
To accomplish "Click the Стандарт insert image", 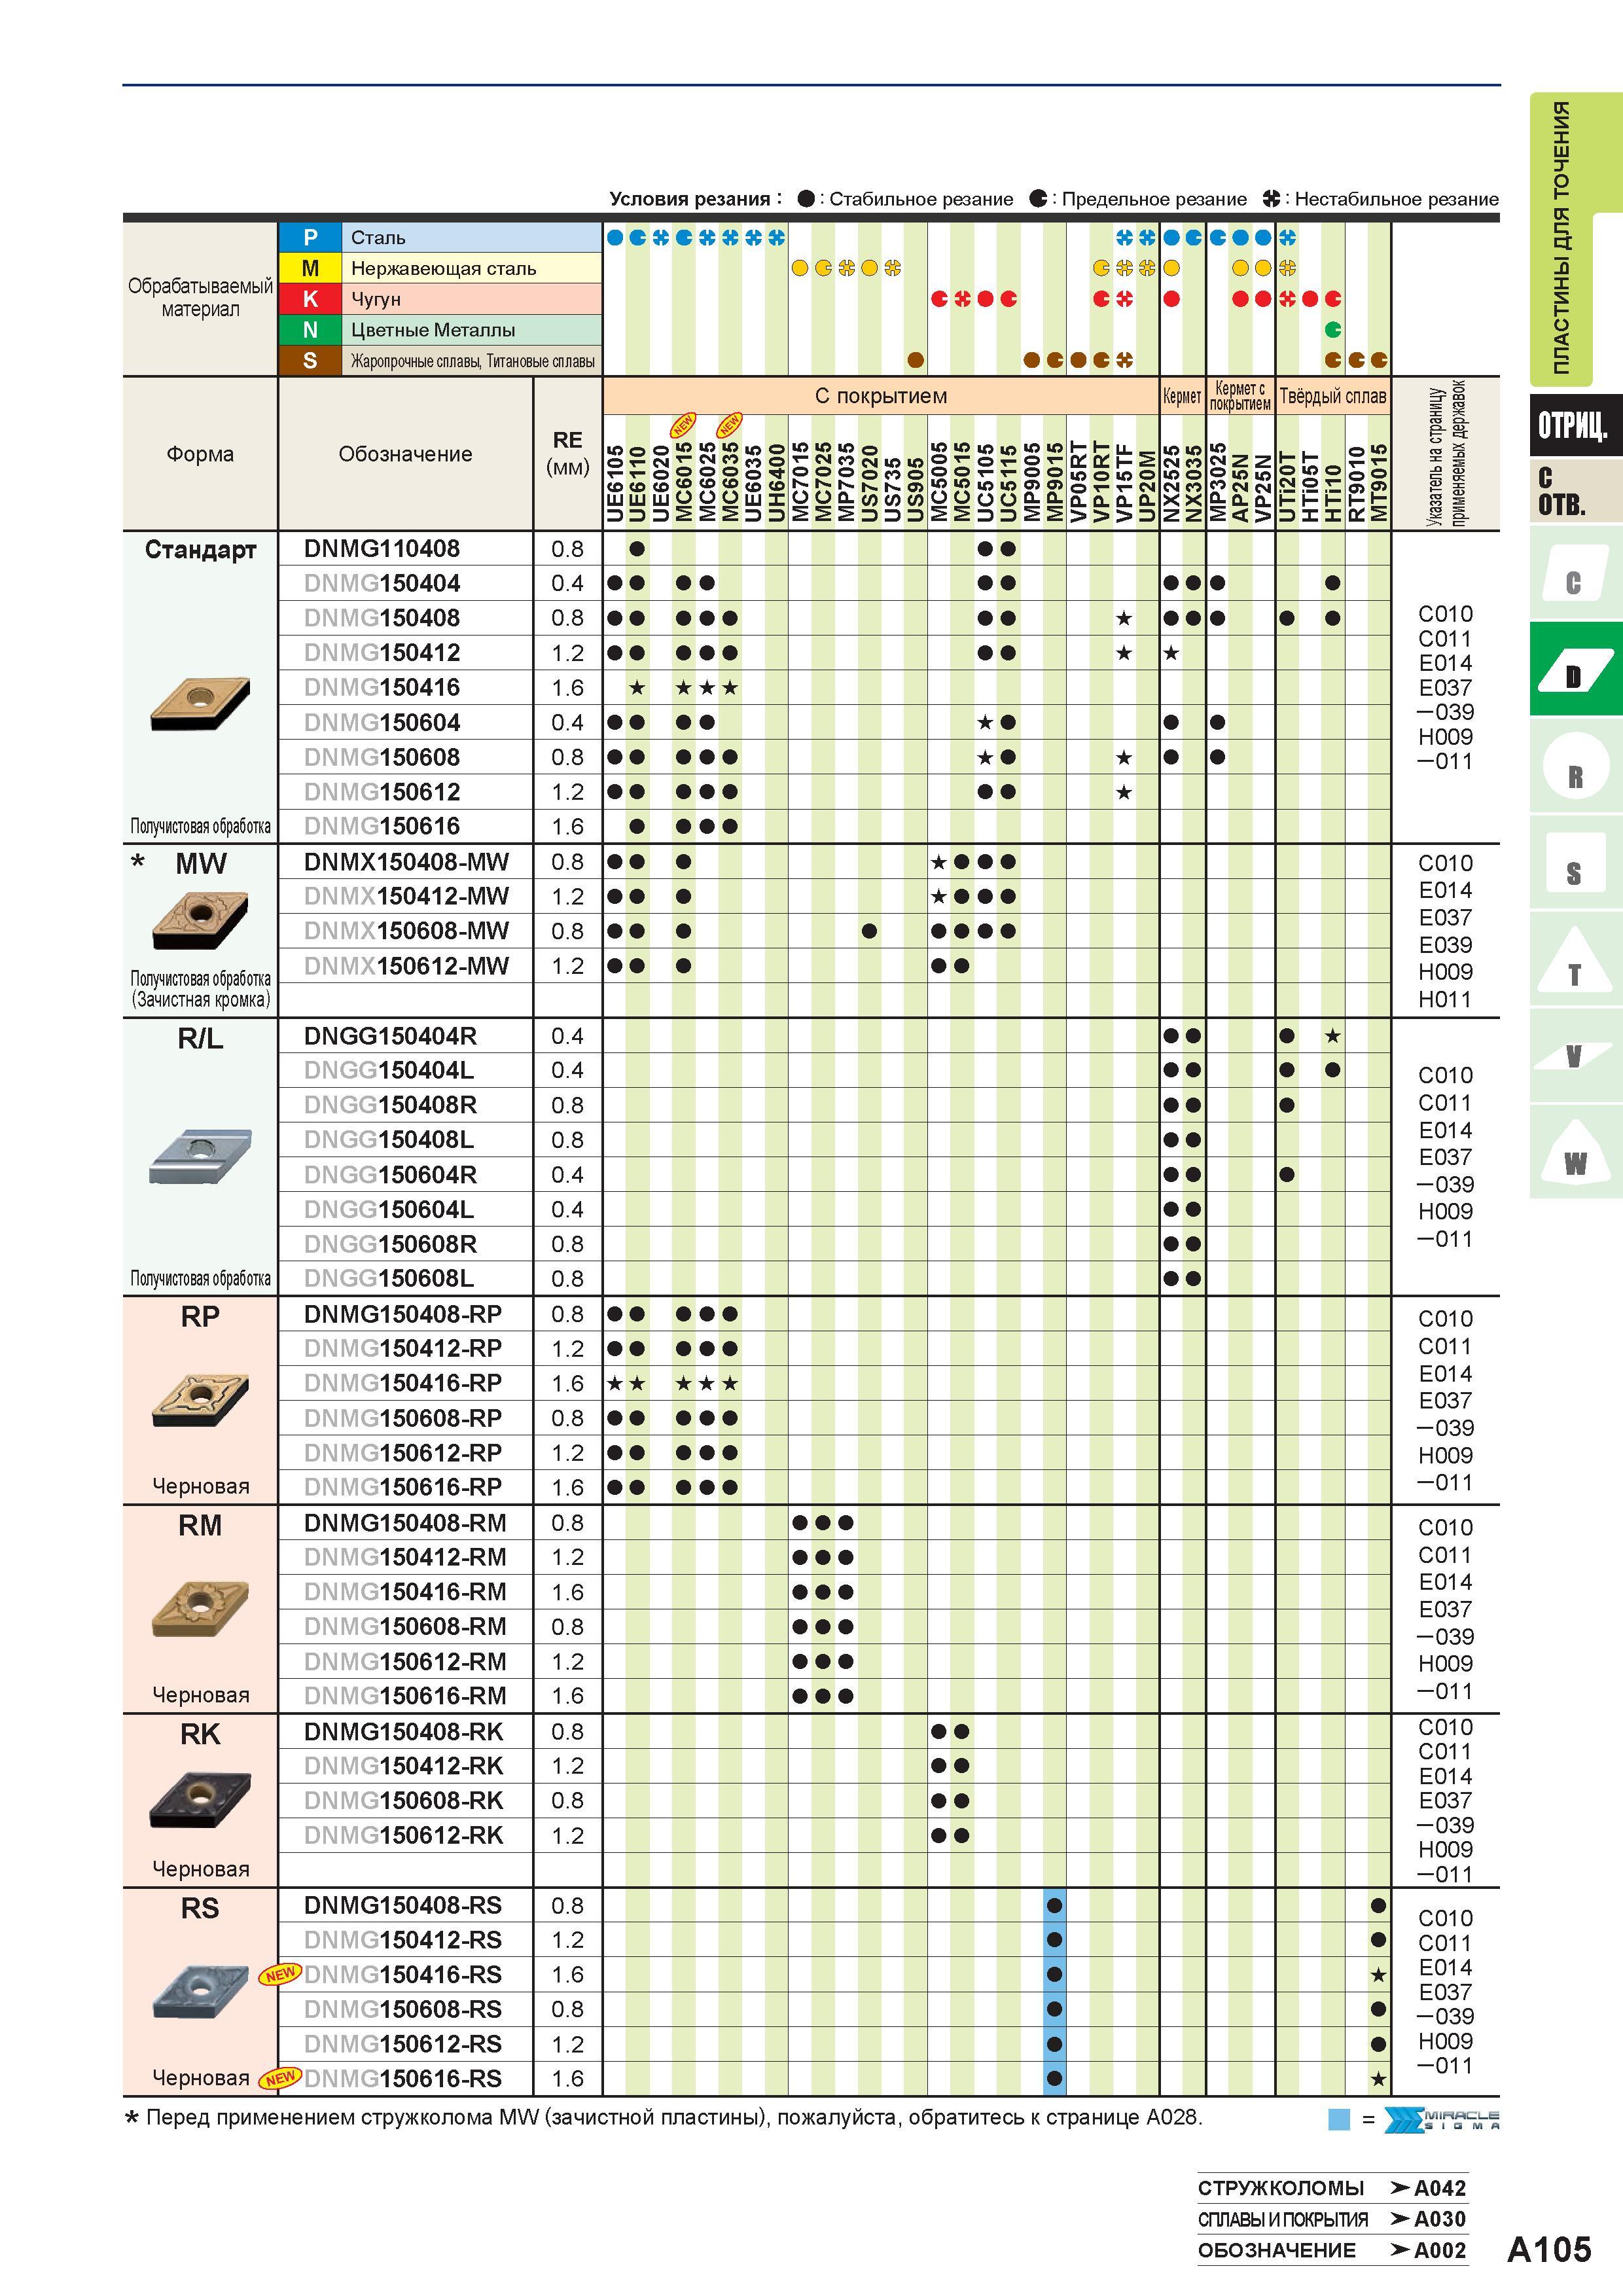I will point(200,703).
